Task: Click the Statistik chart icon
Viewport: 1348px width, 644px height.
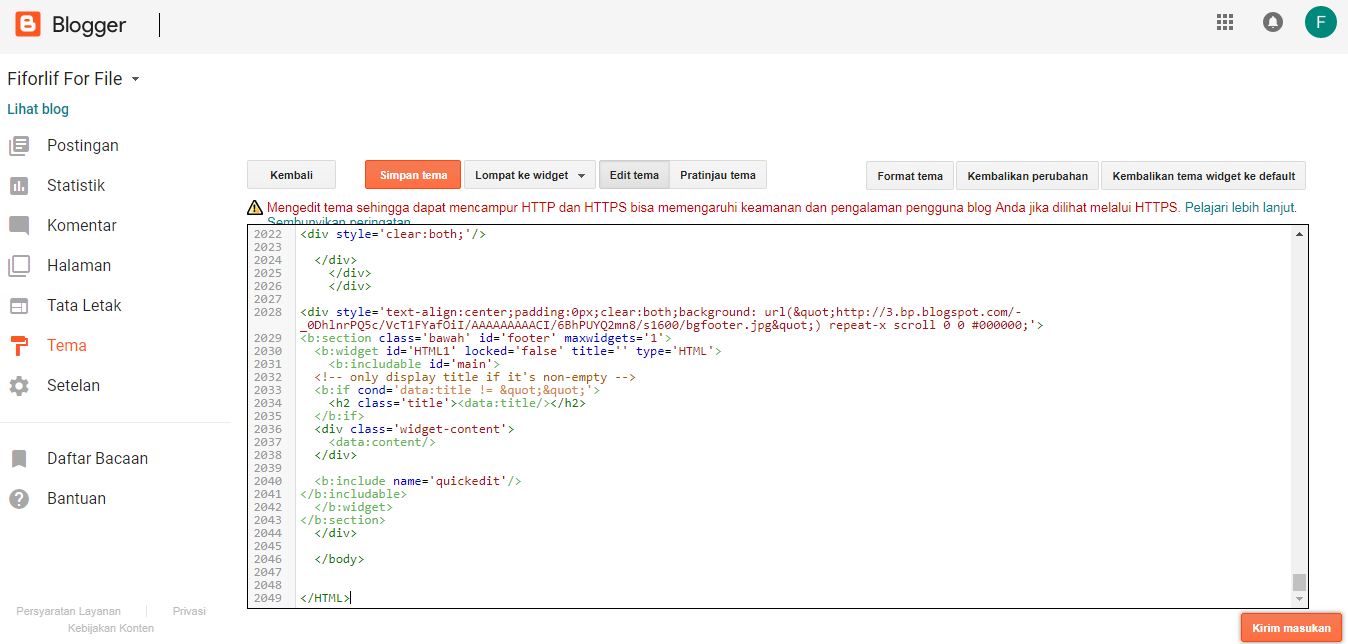Action: click(x=19, y=186)
